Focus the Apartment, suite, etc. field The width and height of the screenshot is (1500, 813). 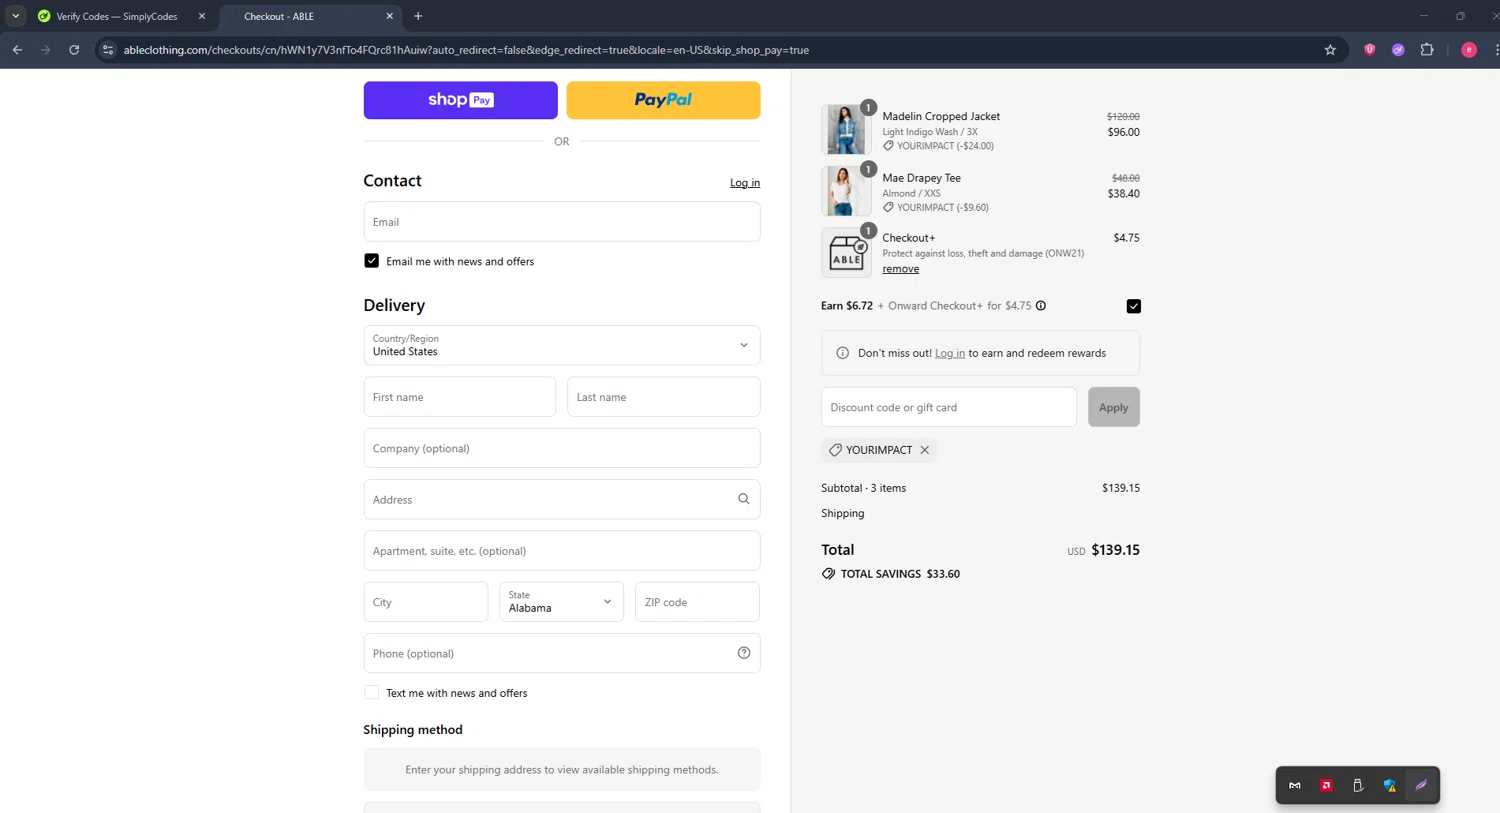tap(562, 551)
